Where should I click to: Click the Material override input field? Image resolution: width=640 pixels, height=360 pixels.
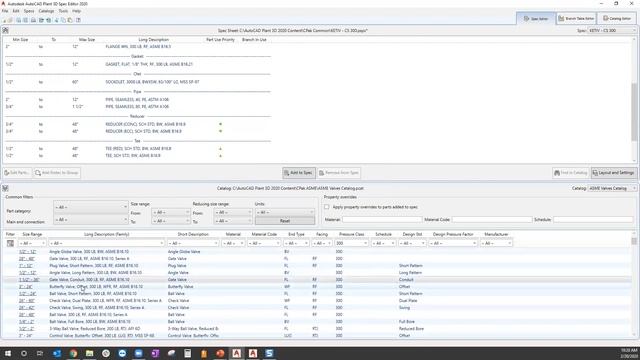(x=382, y=220)
